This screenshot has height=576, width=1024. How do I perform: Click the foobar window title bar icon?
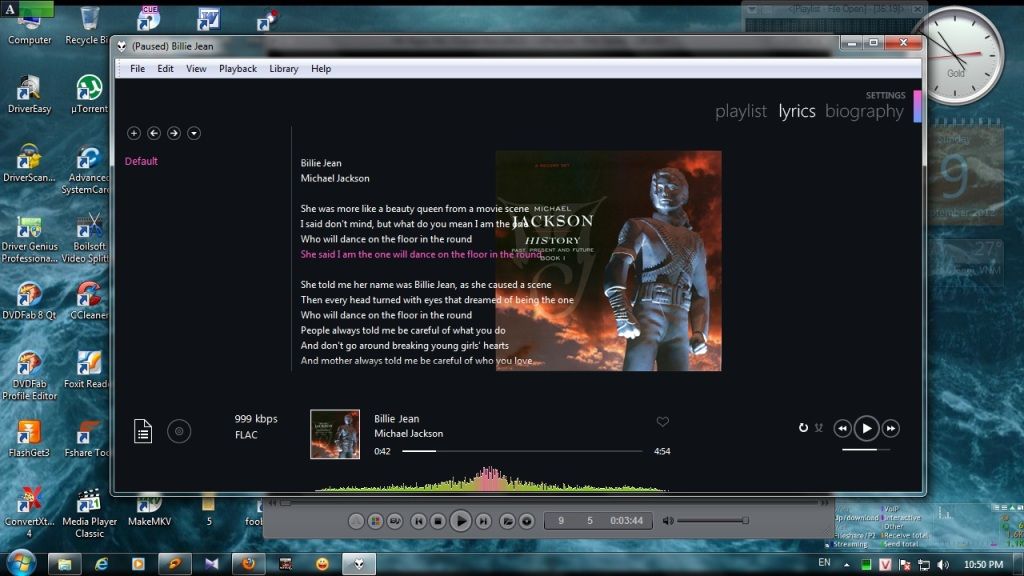click(x=122, y=46)
